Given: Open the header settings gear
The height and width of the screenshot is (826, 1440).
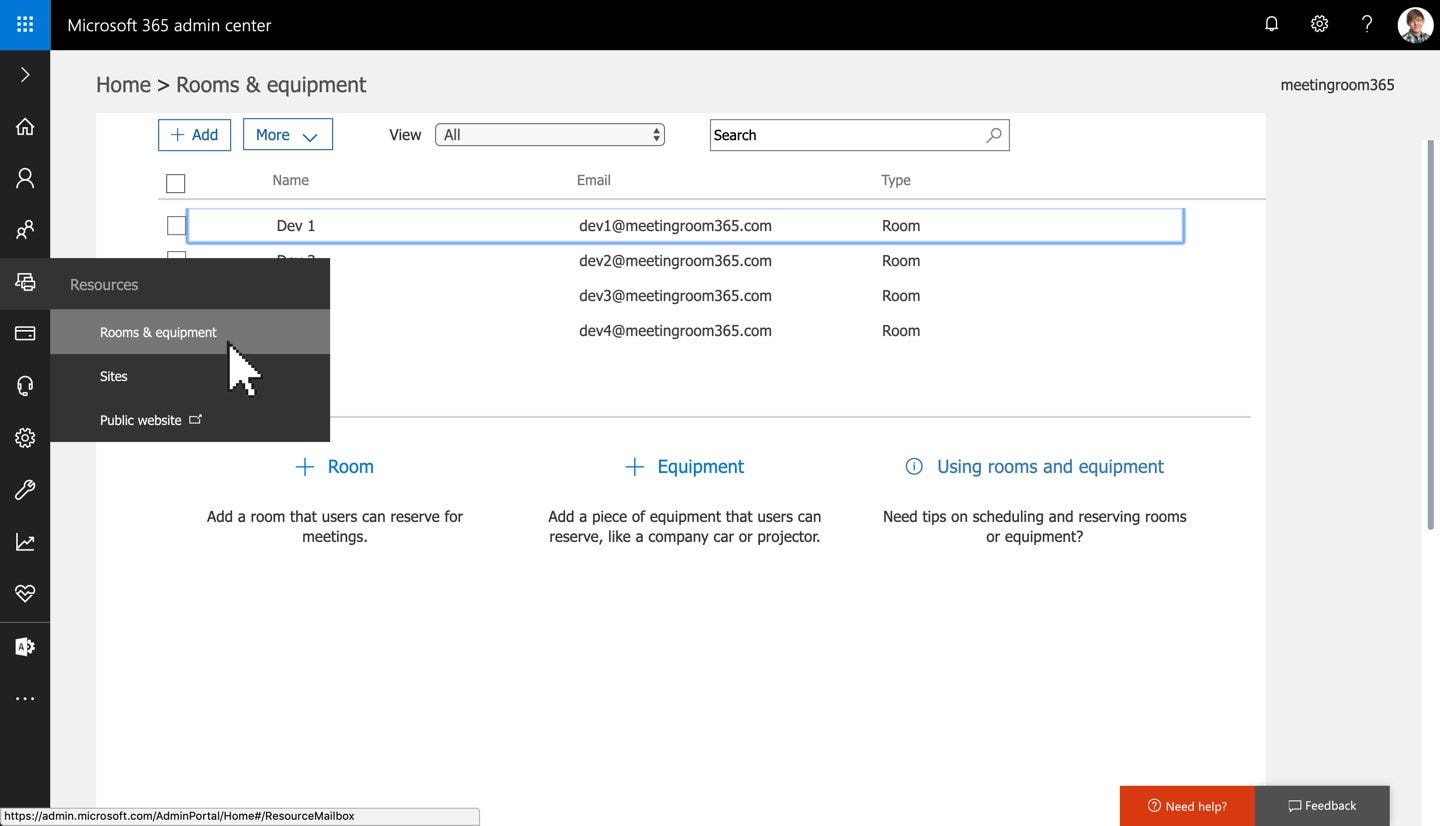Looking at the screenshot, I should (1319, 24).
